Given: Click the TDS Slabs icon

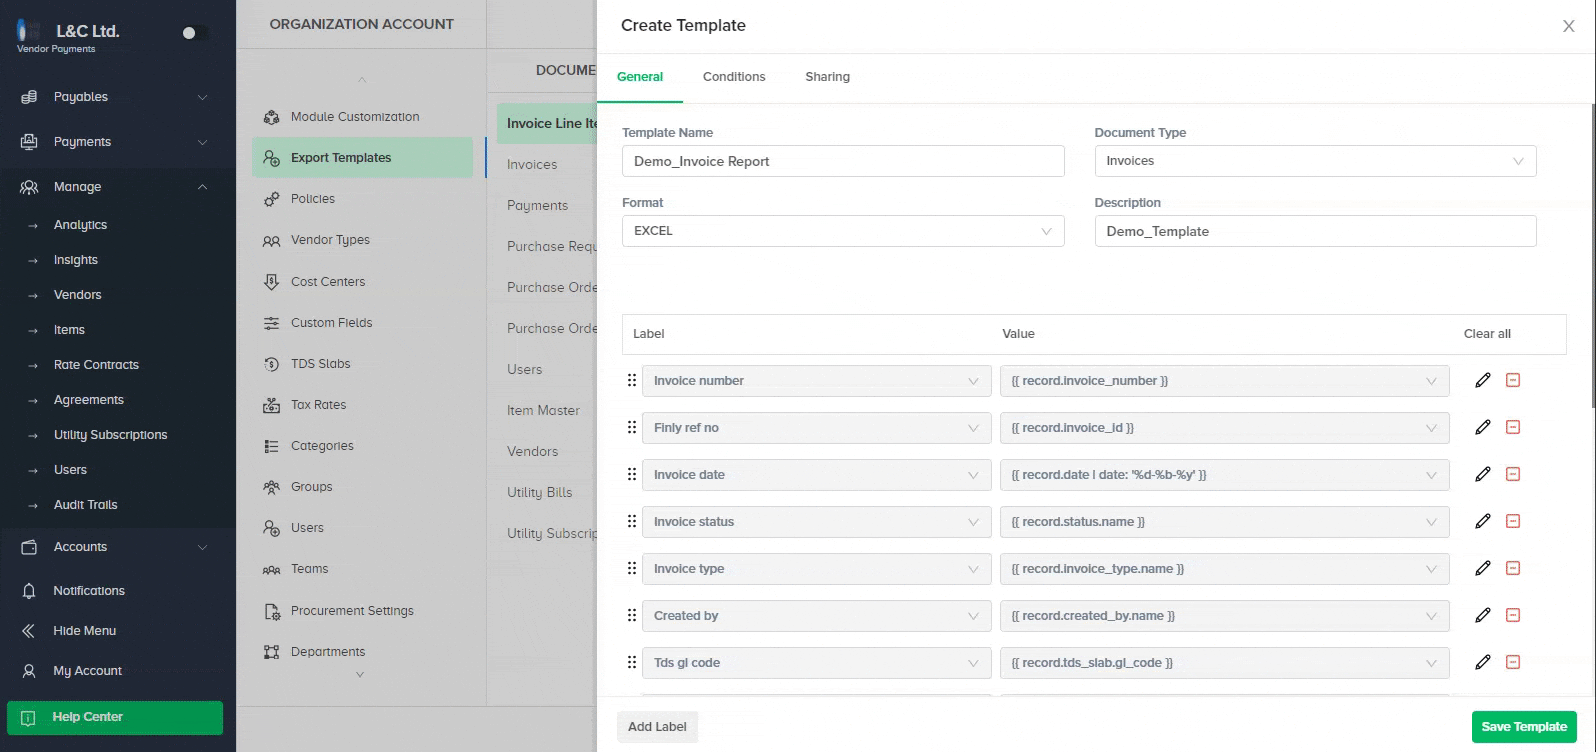Looking at the screenshot, I should 271,364.
